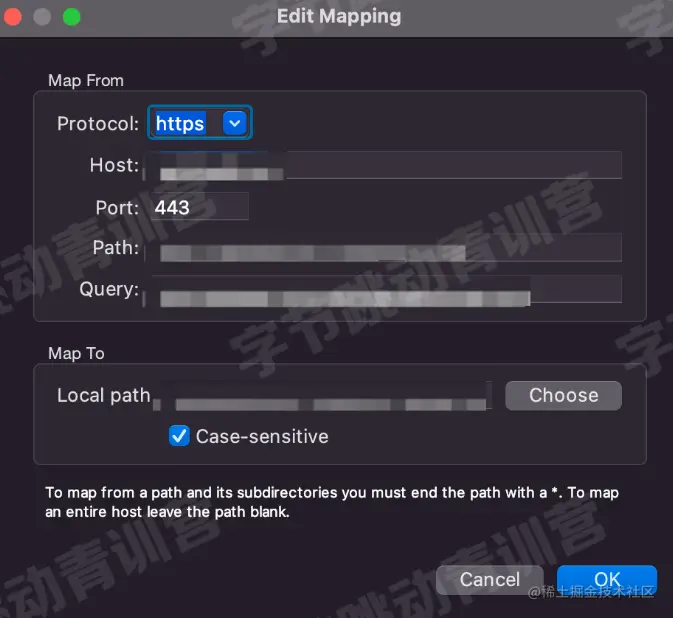673x618 pixels.
Task: Focus the Query input field
Action: (x=385, y=289)
